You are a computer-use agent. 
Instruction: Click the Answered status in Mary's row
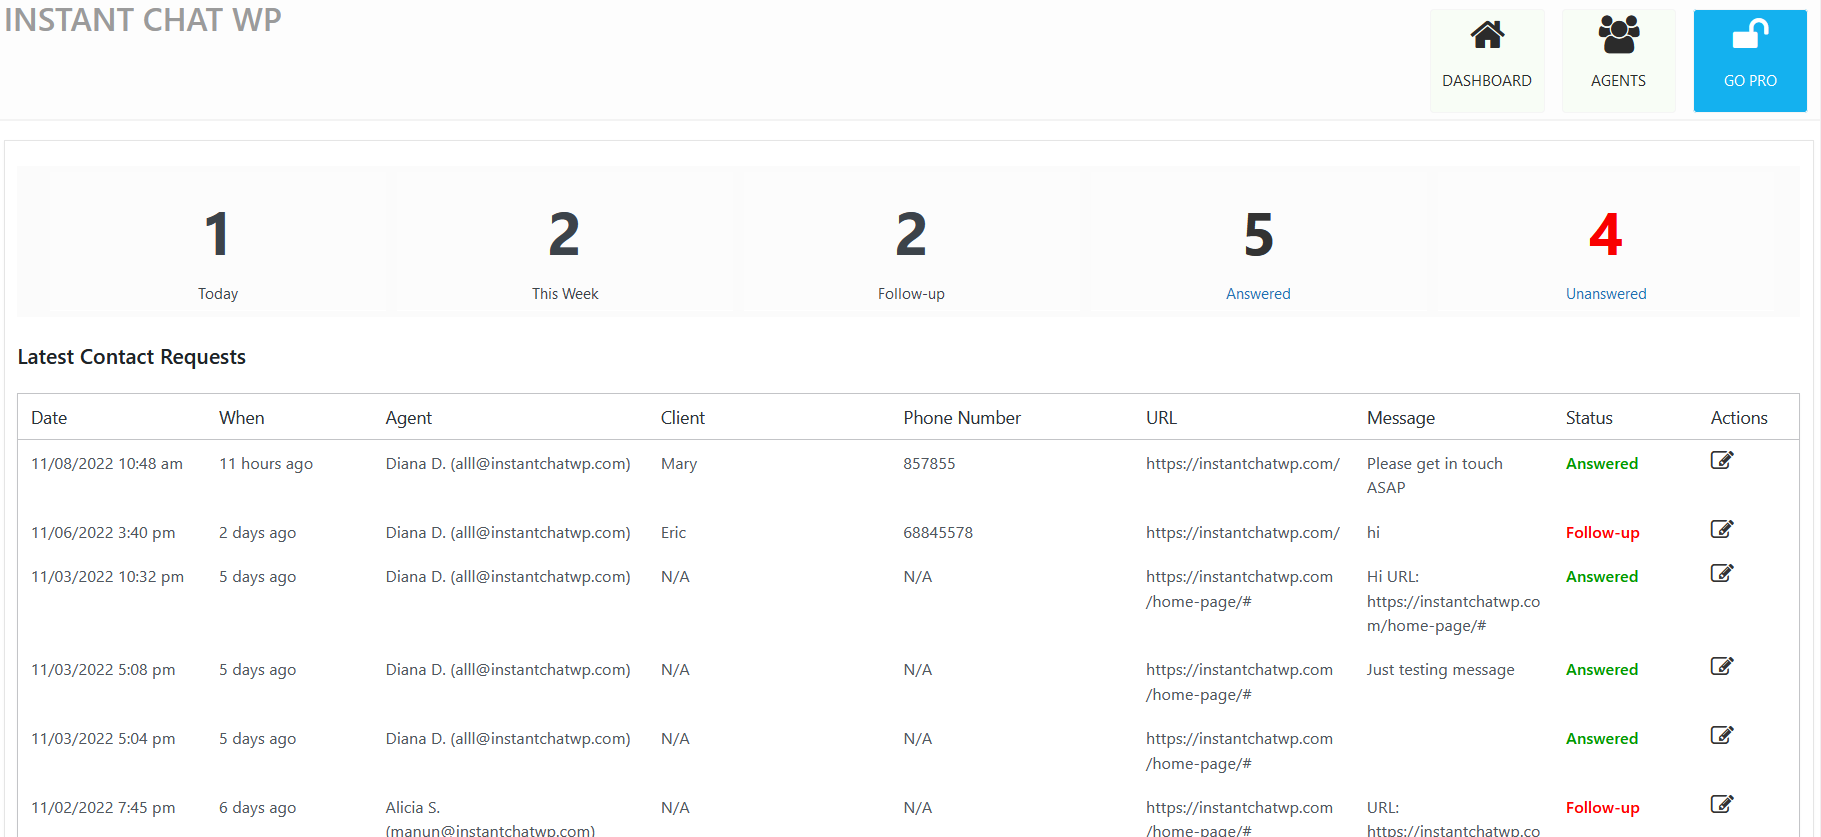tap(1602, 464)
